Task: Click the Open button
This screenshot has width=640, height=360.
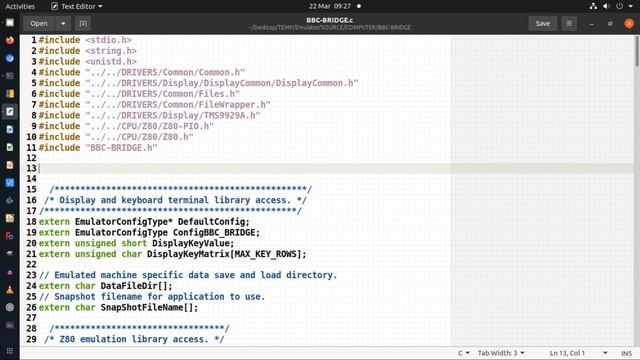Action: point(39,24)
